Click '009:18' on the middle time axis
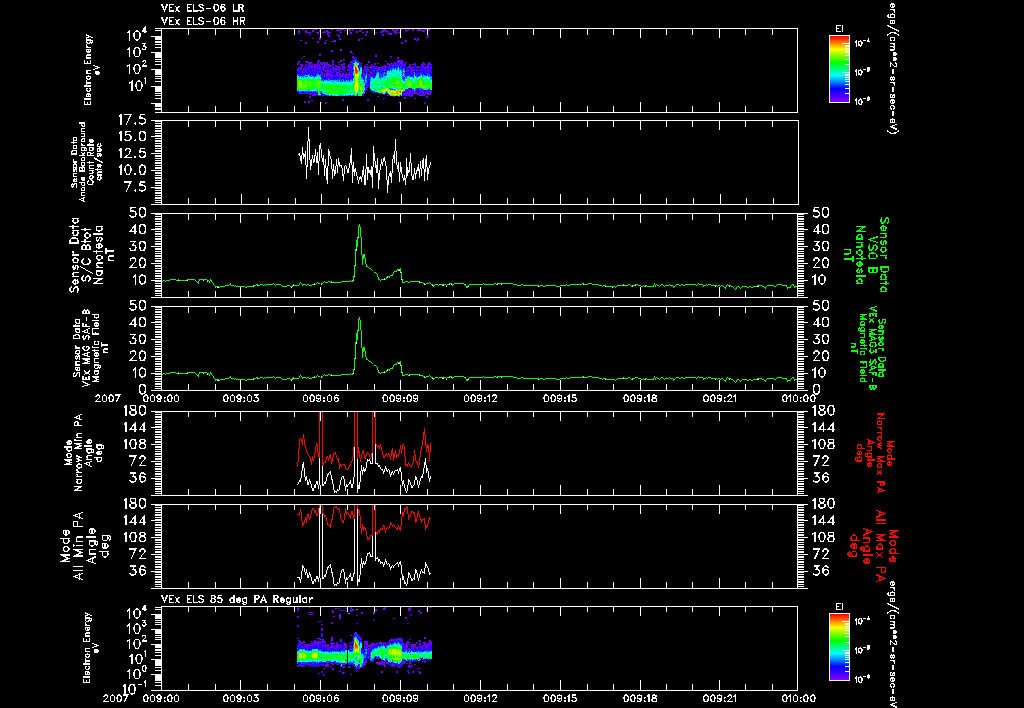The width and height of the screenshot is (1024, 708). click(x=640, y=398)
